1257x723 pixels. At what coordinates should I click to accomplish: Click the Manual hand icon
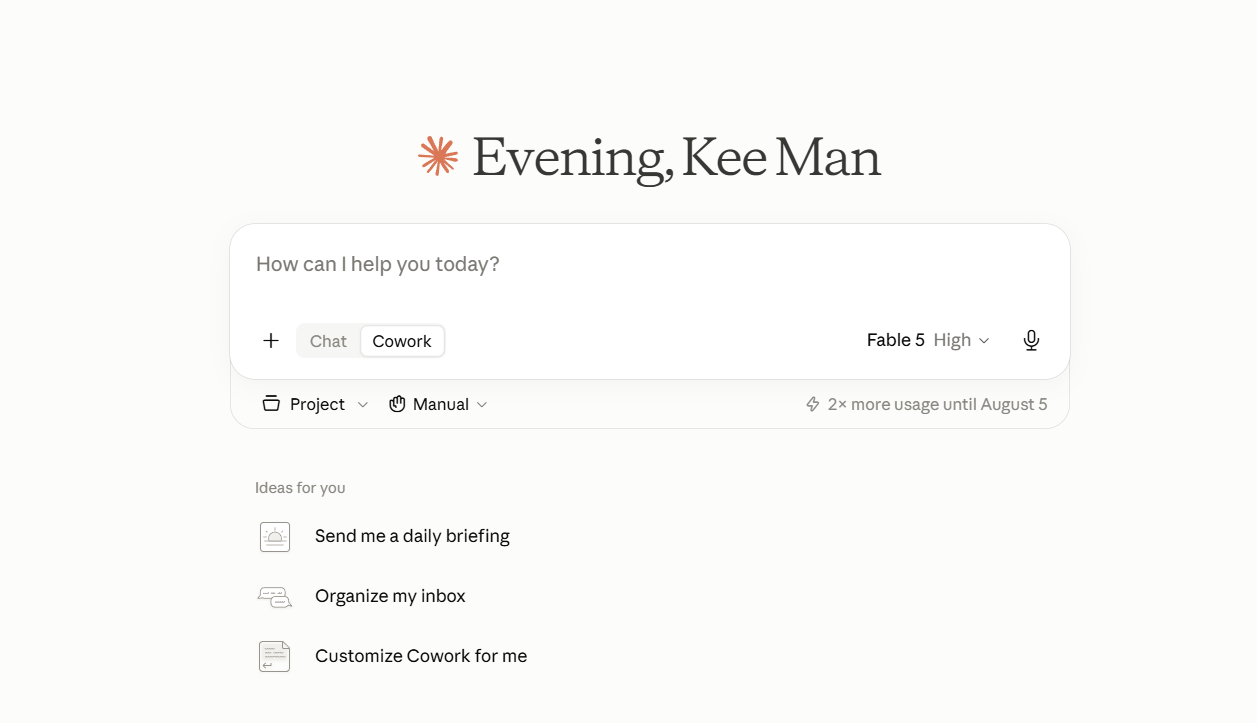(x=397, y=404)
